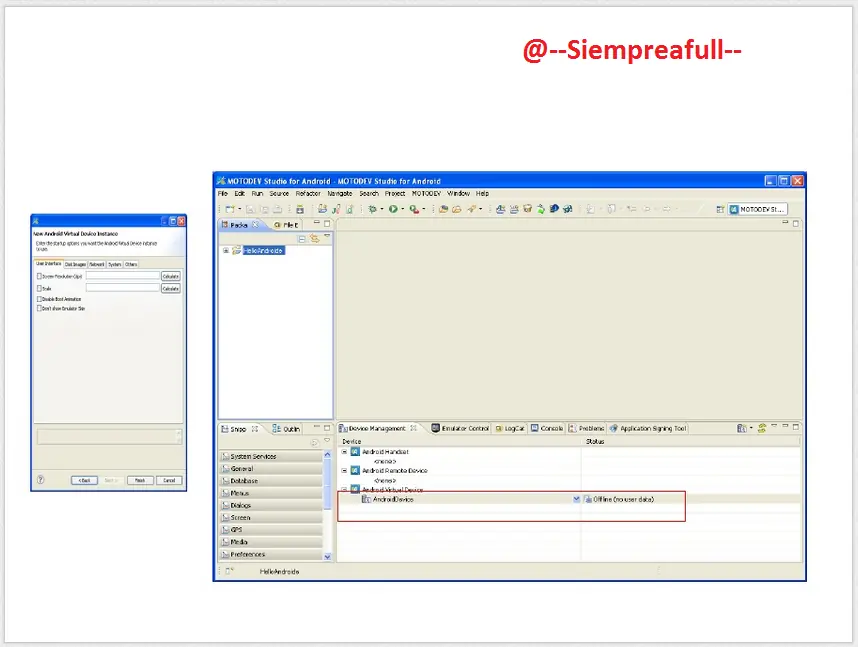
Task: Click the Android Remote Device icon
Action: tap(355, 471)
